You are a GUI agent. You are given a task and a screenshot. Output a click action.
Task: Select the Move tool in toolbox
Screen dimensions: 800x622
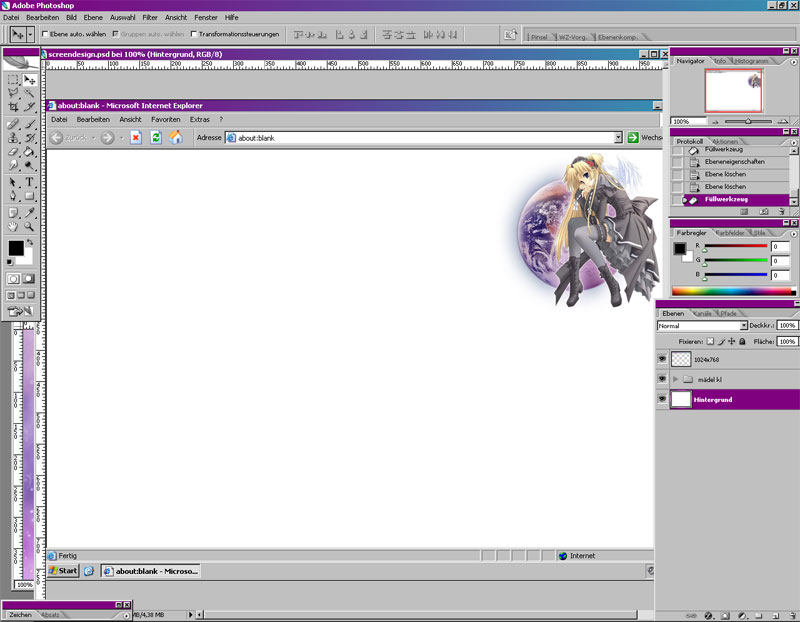tap(30, 80)
